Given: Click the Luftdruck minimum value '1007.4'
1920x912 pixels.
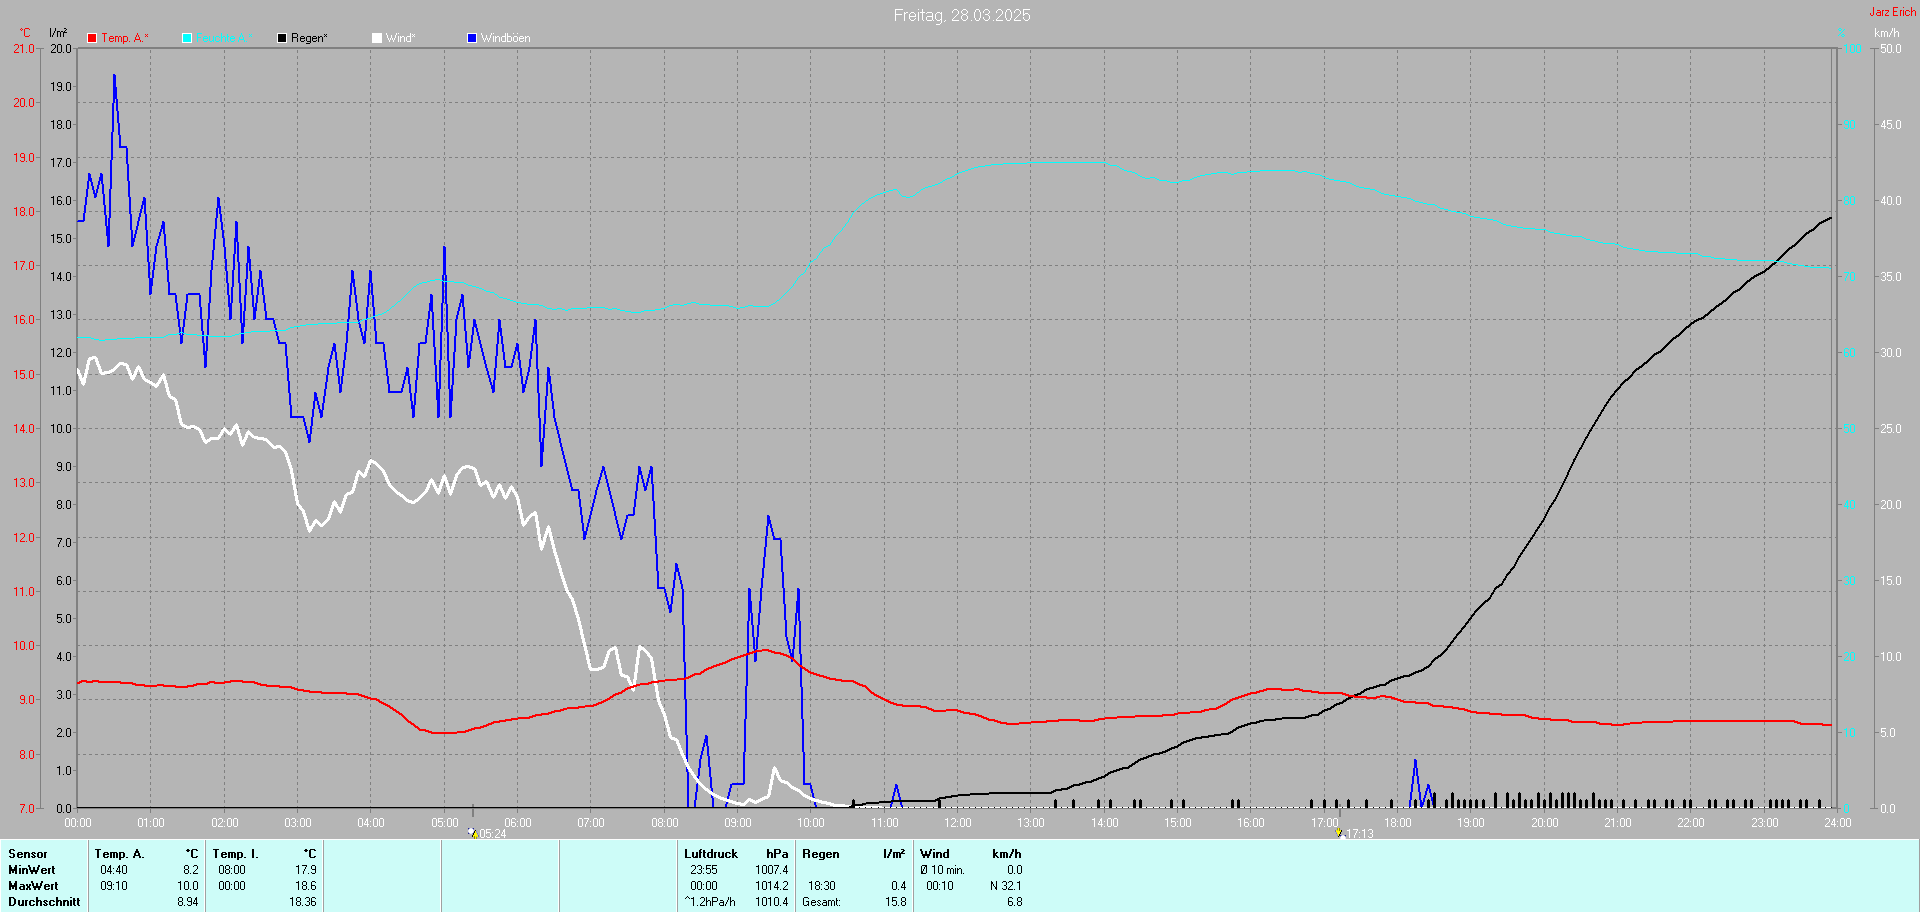Looking at the screenshot, I should pyautogui.click(x=772, y=870).
